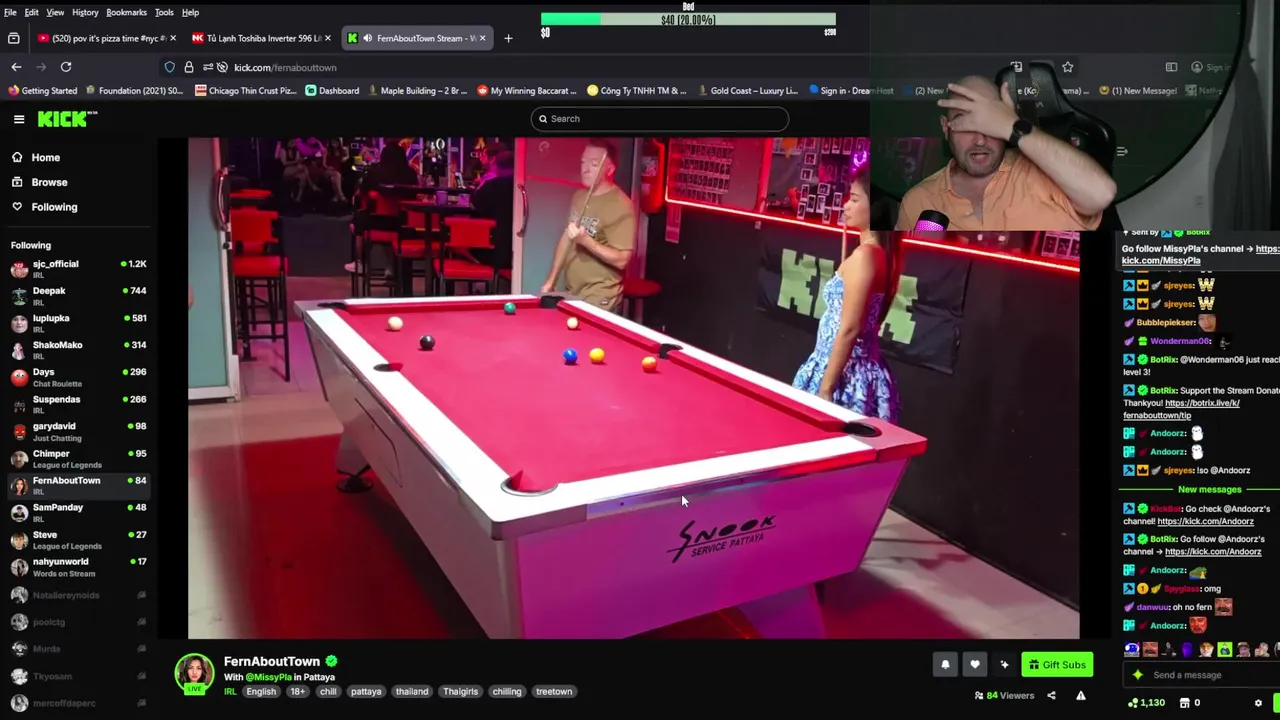Click the notification bell button

point(945,664)
